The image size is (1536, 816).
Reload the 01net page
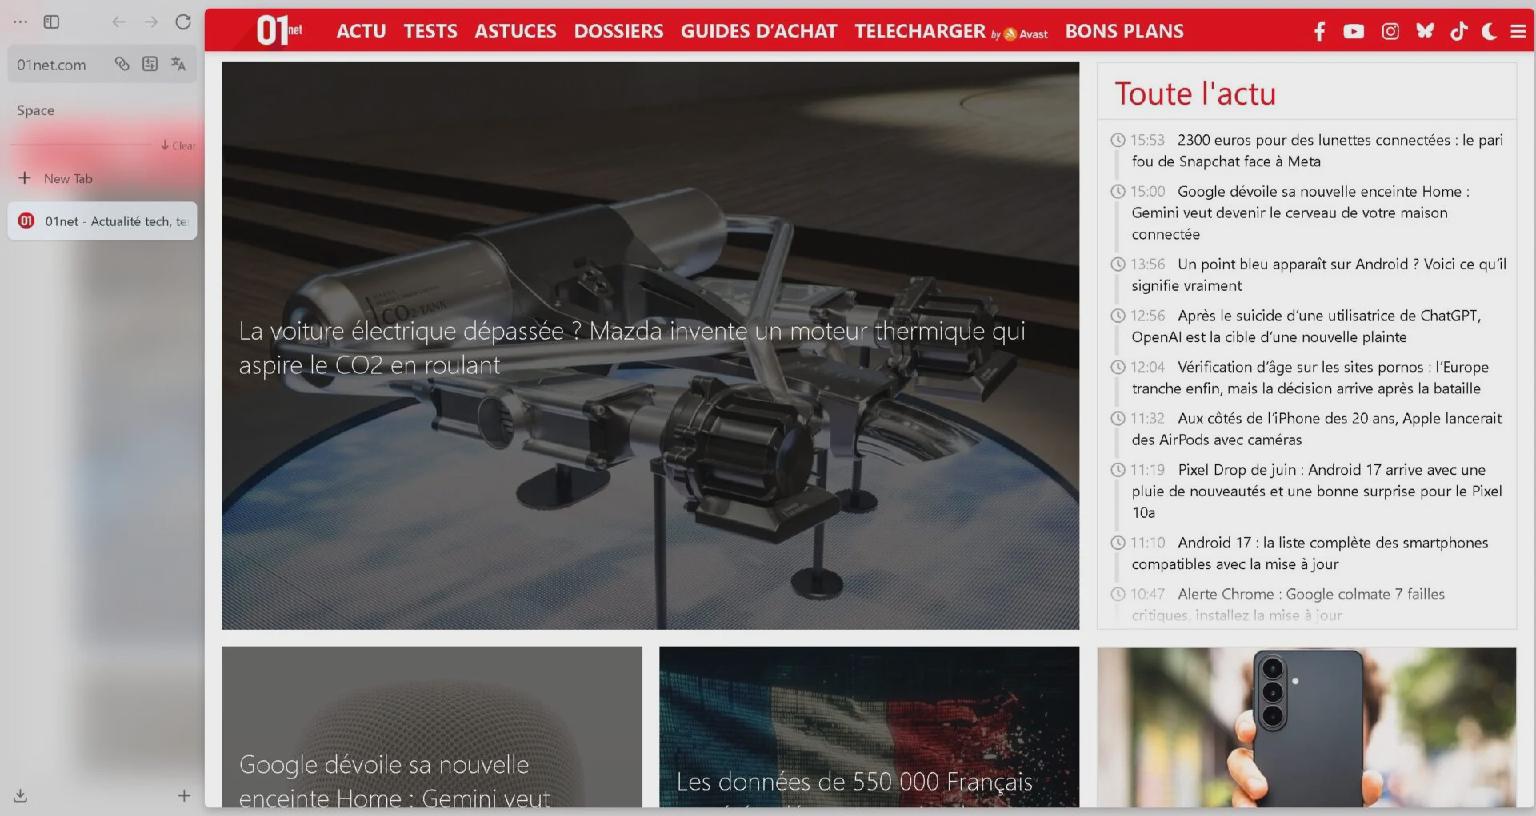[183, 22]
